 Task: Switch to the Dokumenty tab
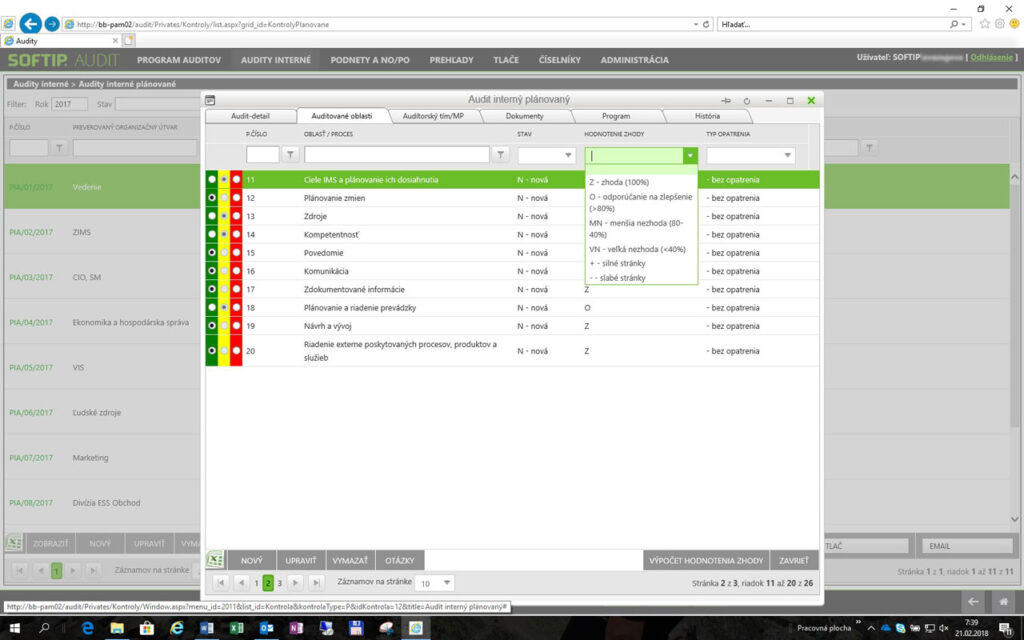528,115
